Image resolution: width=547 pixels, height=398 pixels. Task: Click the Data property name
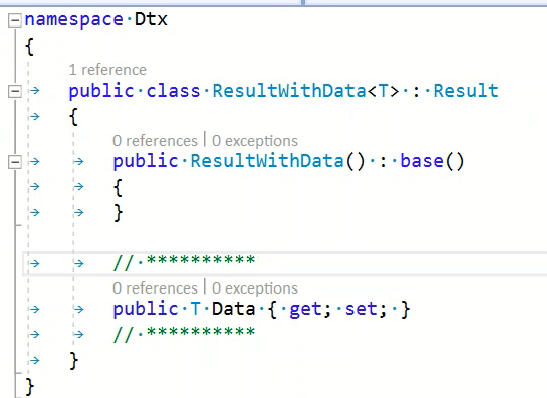tap(233, 309)
